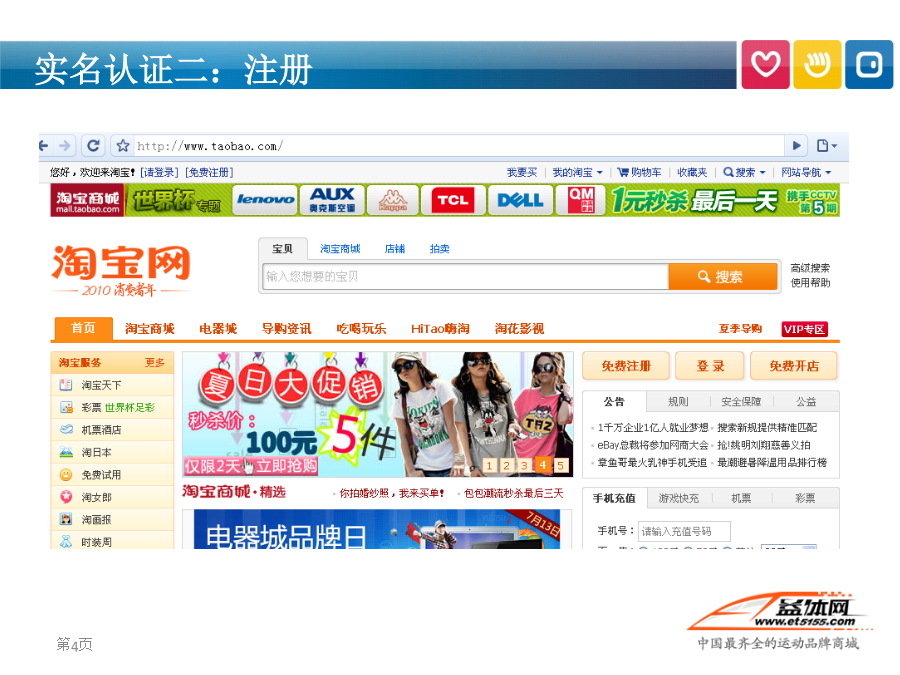Screen dimensions: 900x675
Task: Switch to the 规则 tab
Action: point(678,402)
